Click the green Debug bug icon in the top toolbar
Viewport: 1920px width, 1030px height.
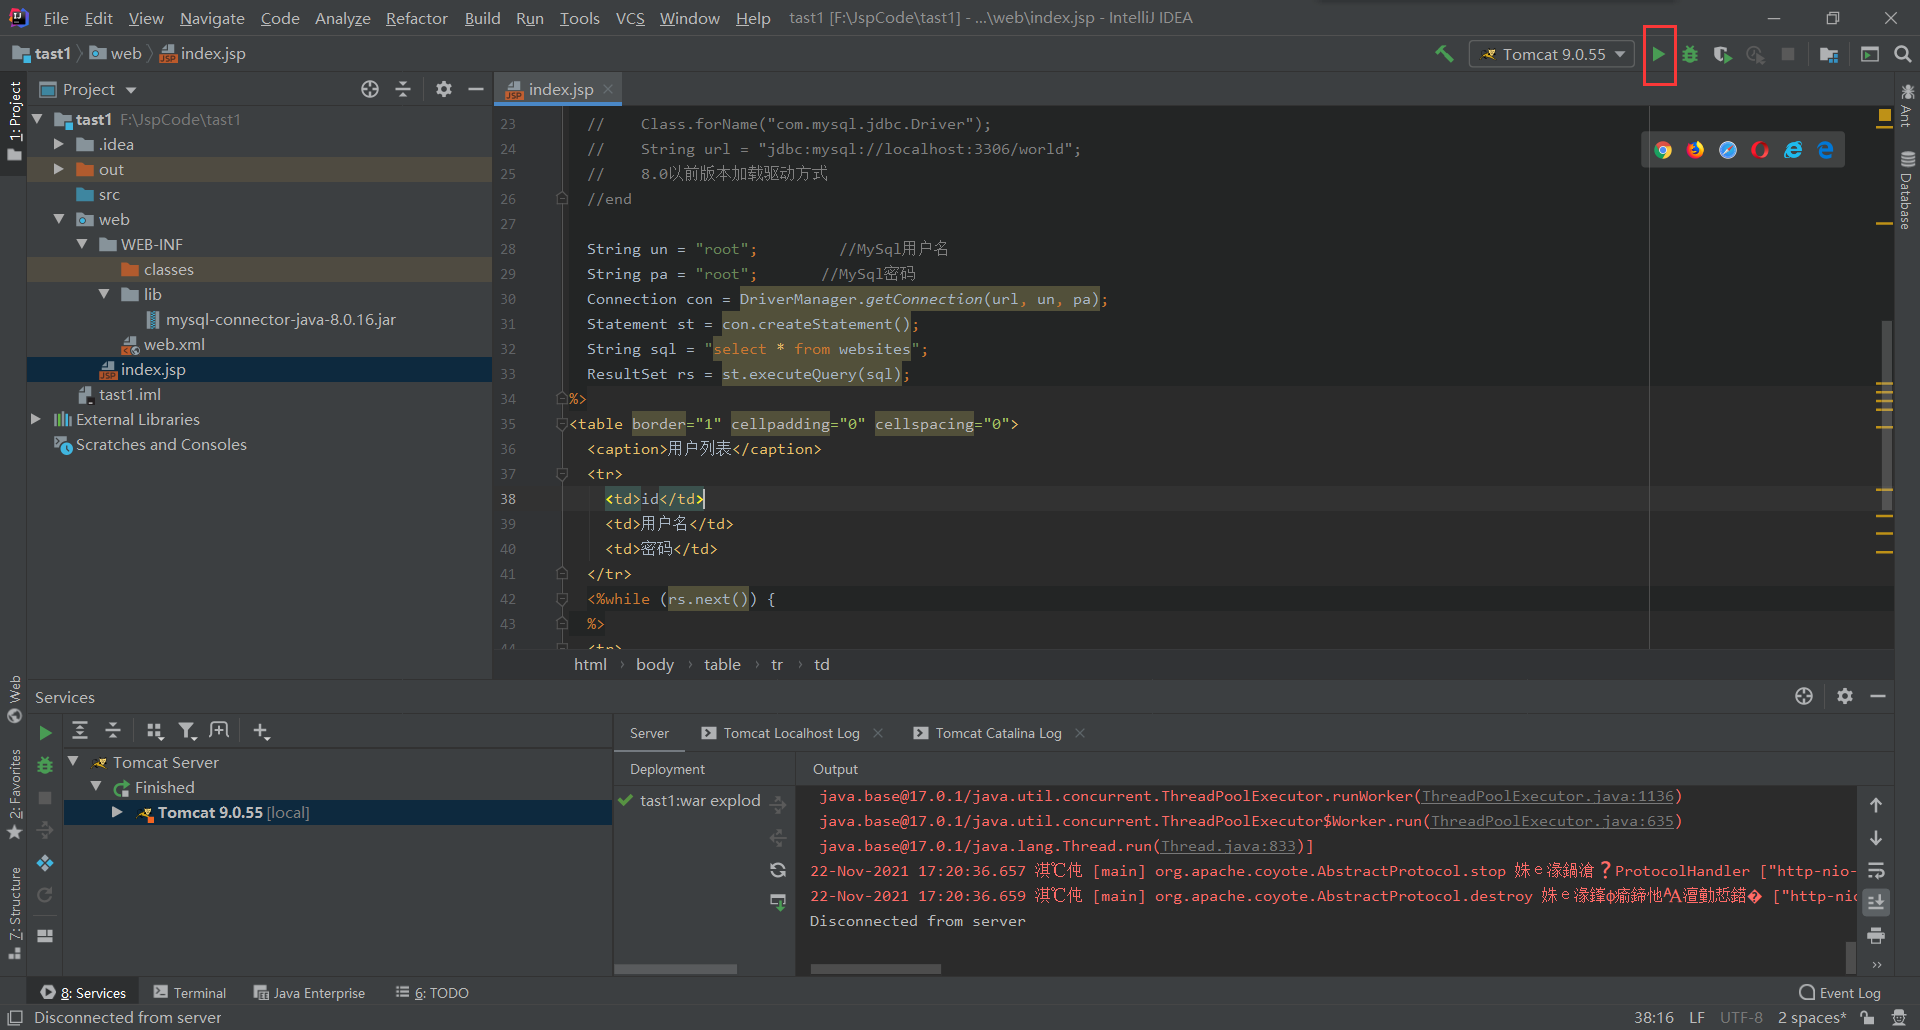[1690, 54]
